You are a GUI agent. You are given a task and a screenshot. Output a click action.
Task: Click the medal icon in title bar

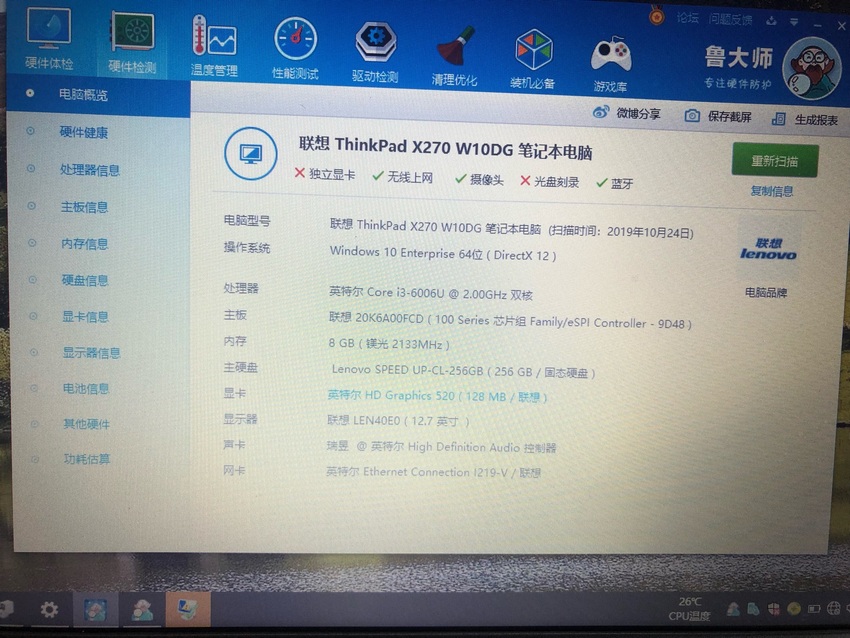click(656, 15)
